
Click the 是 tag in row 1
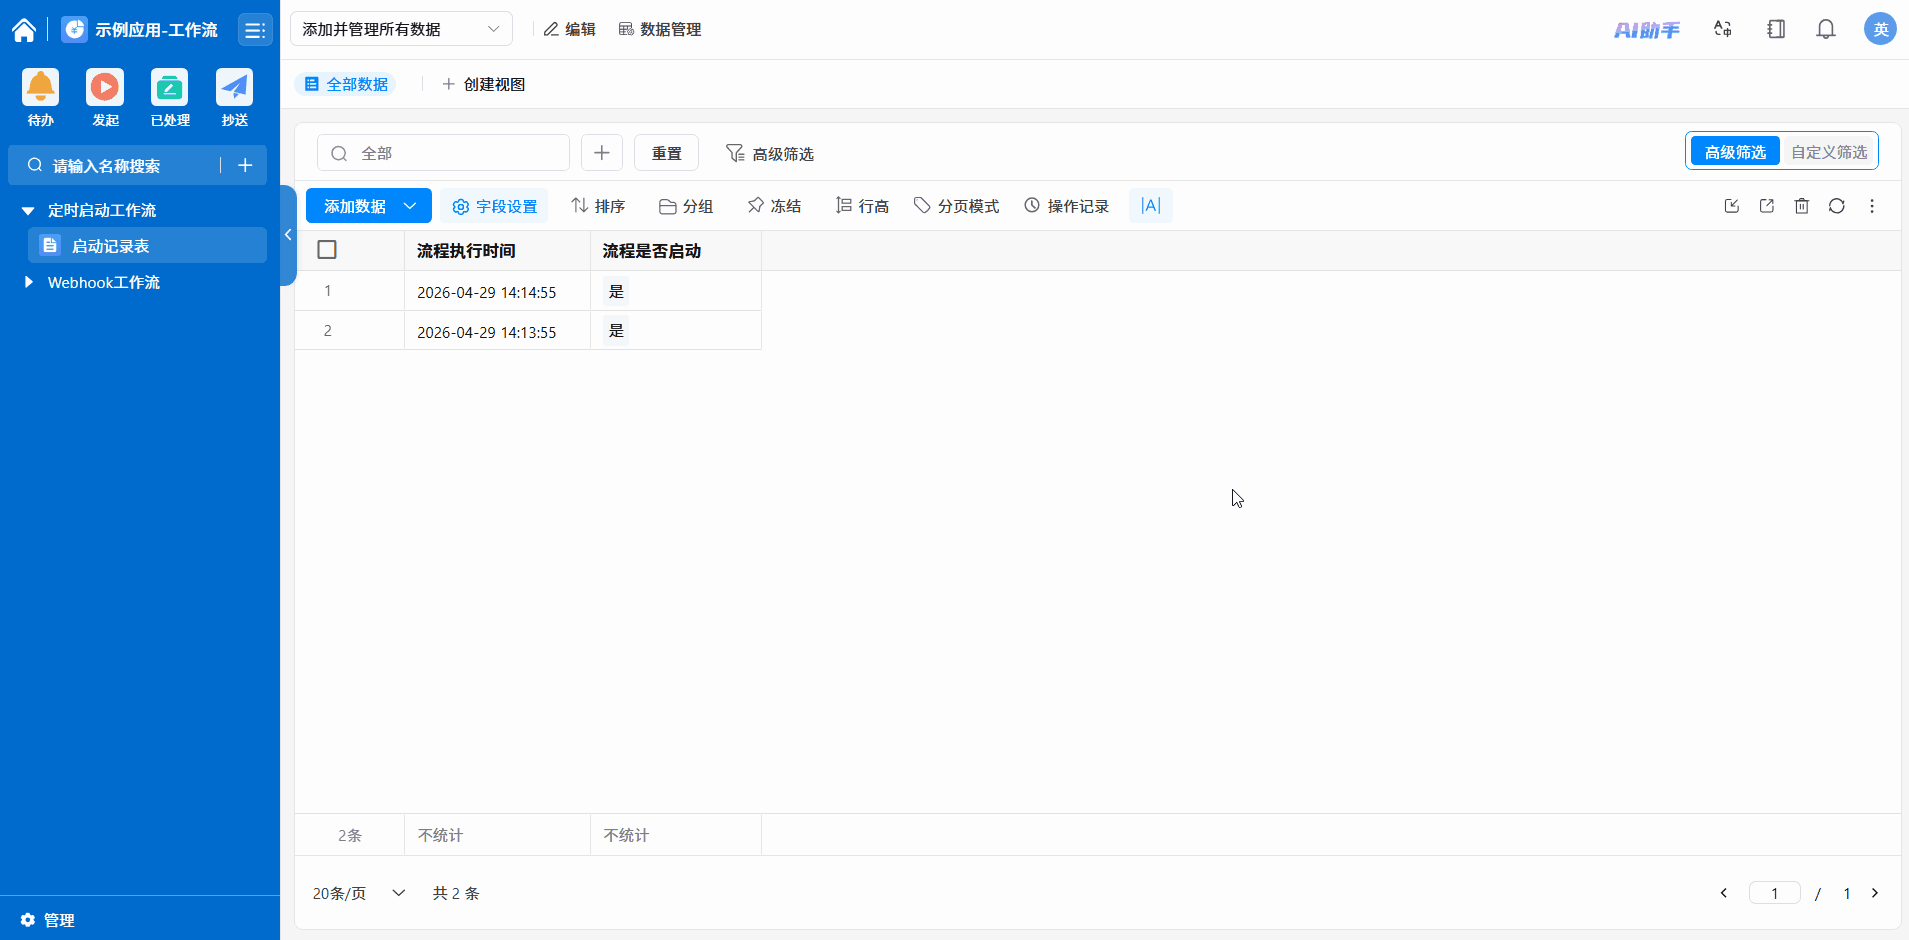tap(616, 291)
